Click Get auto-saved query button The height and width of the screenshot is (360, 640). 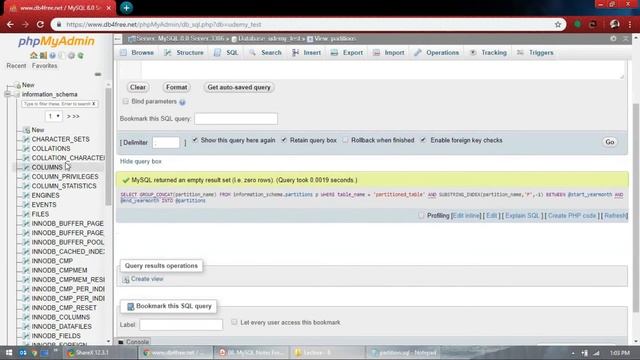coord(239,87)
